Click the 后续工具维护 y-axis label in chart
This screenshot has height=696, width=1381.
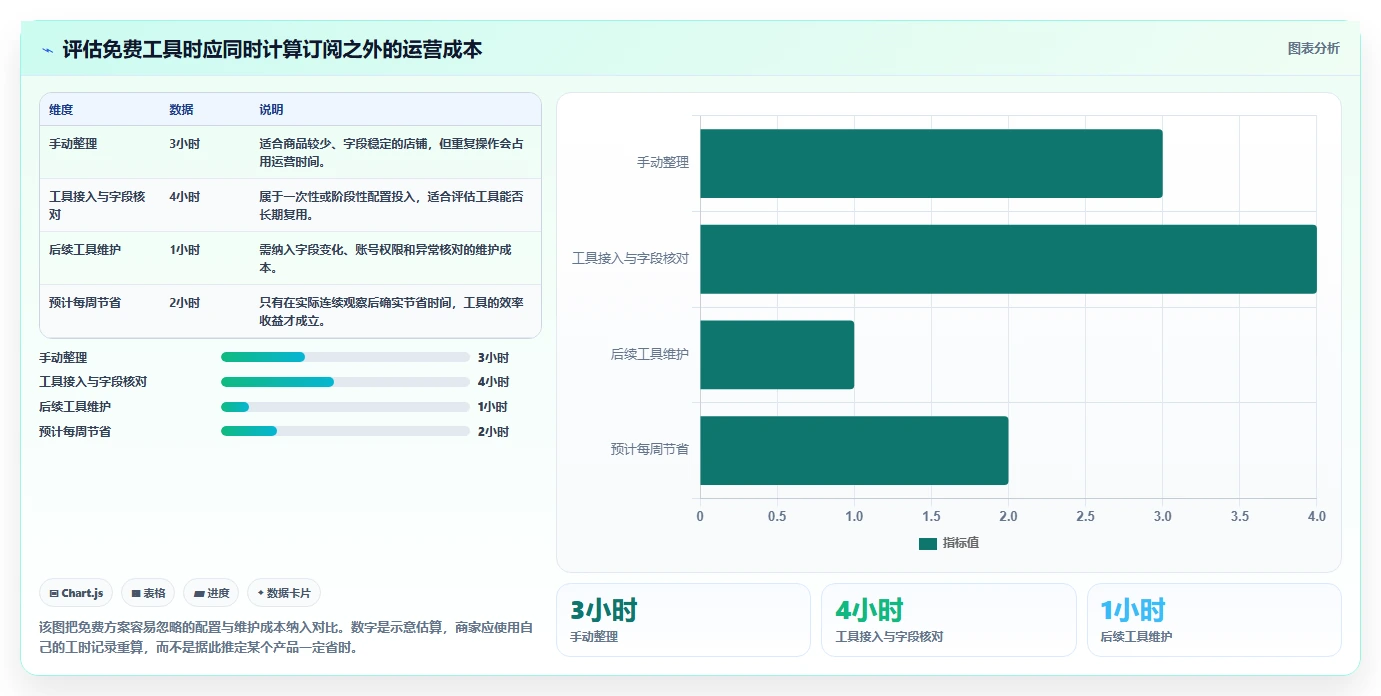click(x=650, y=354)
